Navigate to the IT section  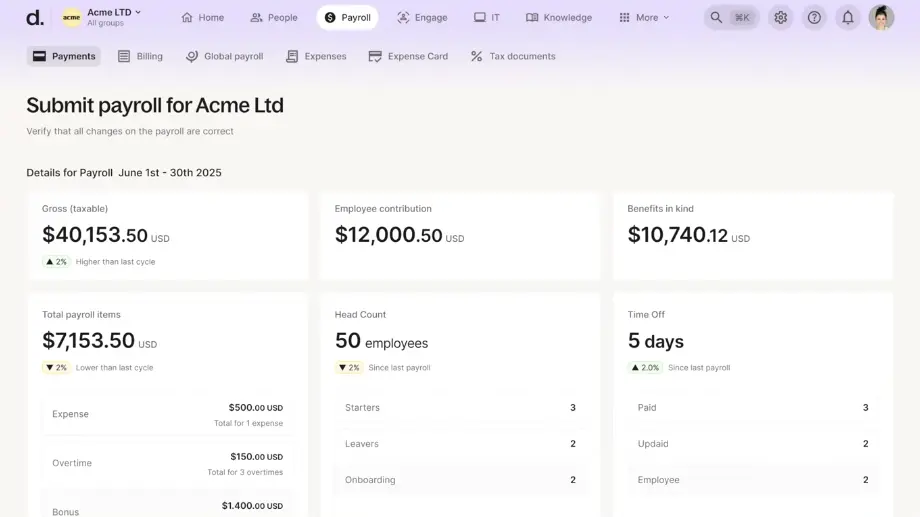487,17
